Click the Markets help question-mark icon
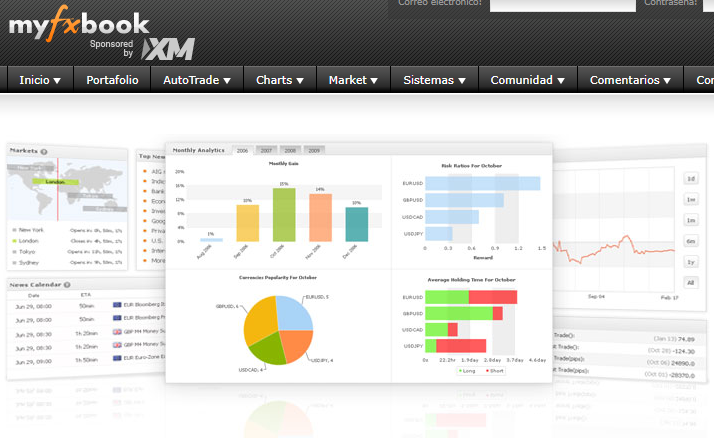 coord(44,151)
